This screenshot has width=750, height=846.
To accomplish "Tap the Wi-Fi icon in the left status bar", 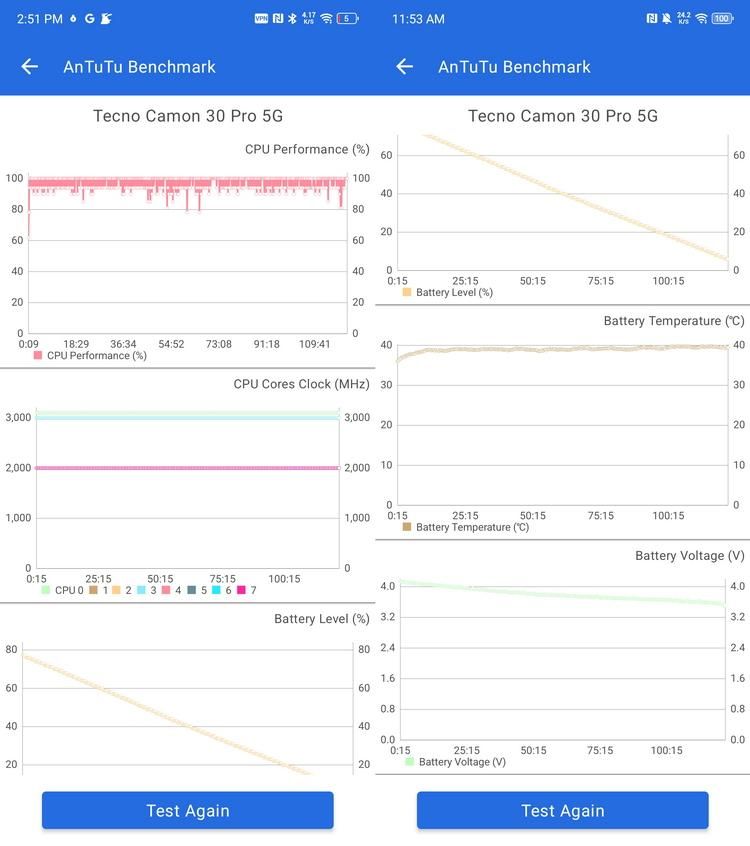I will tap(326, 19).
